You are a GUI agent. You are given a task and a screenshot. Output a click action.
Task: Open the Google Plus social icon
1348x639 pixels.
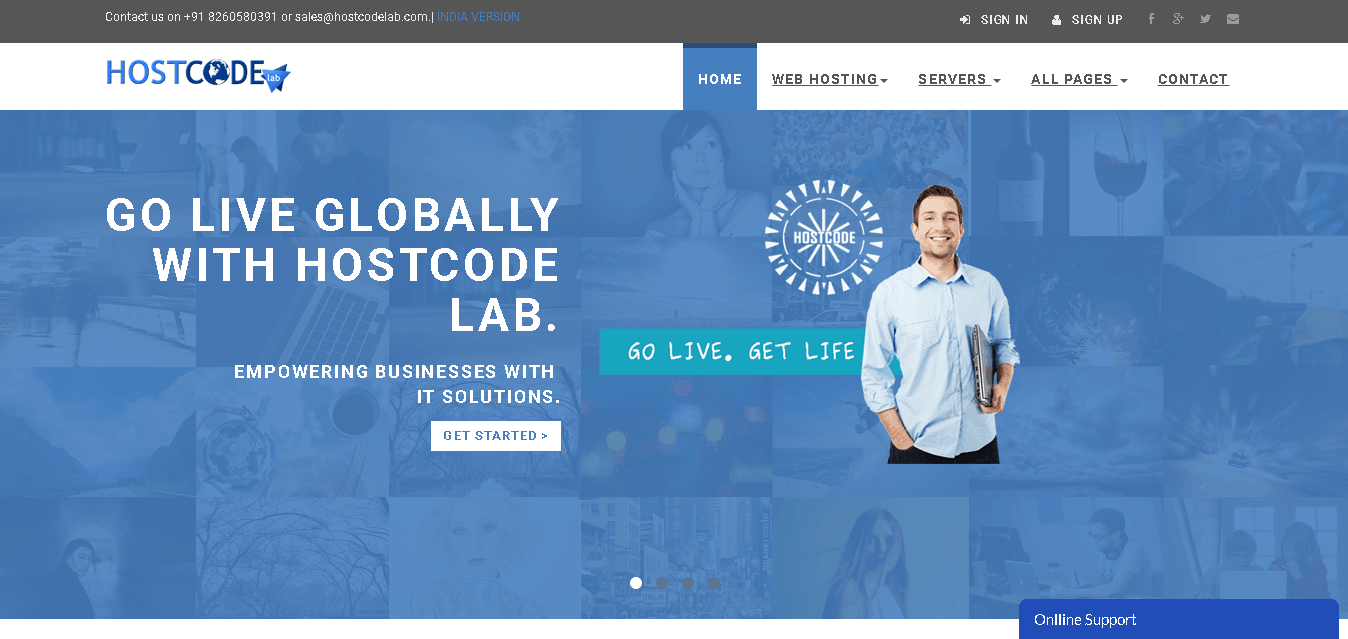(1178, 19)
